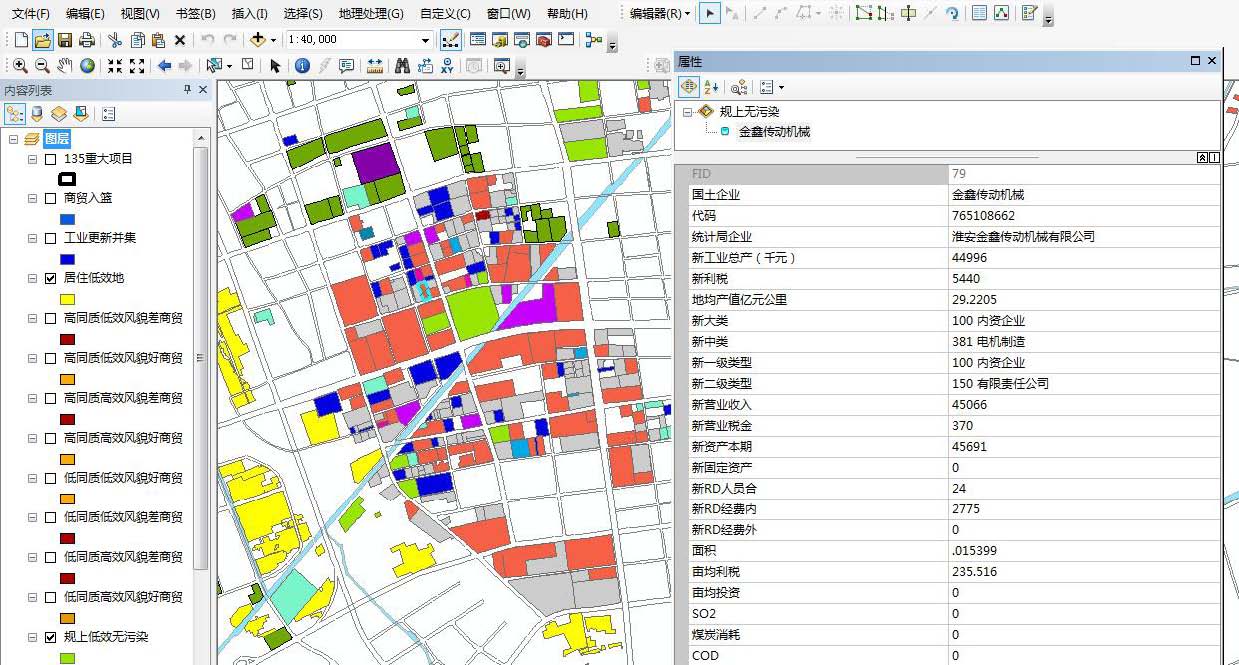Click the blue 商贸入篮 symbol swatch

click(x=67, y=219)
